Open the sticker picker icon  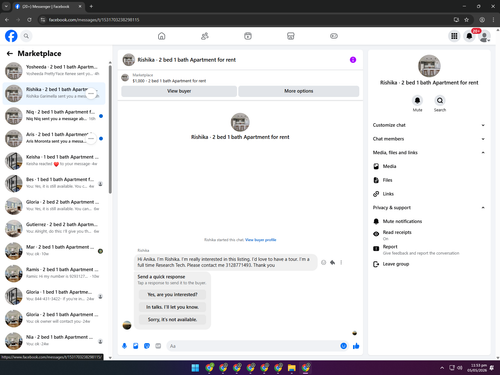coord(147,346)
